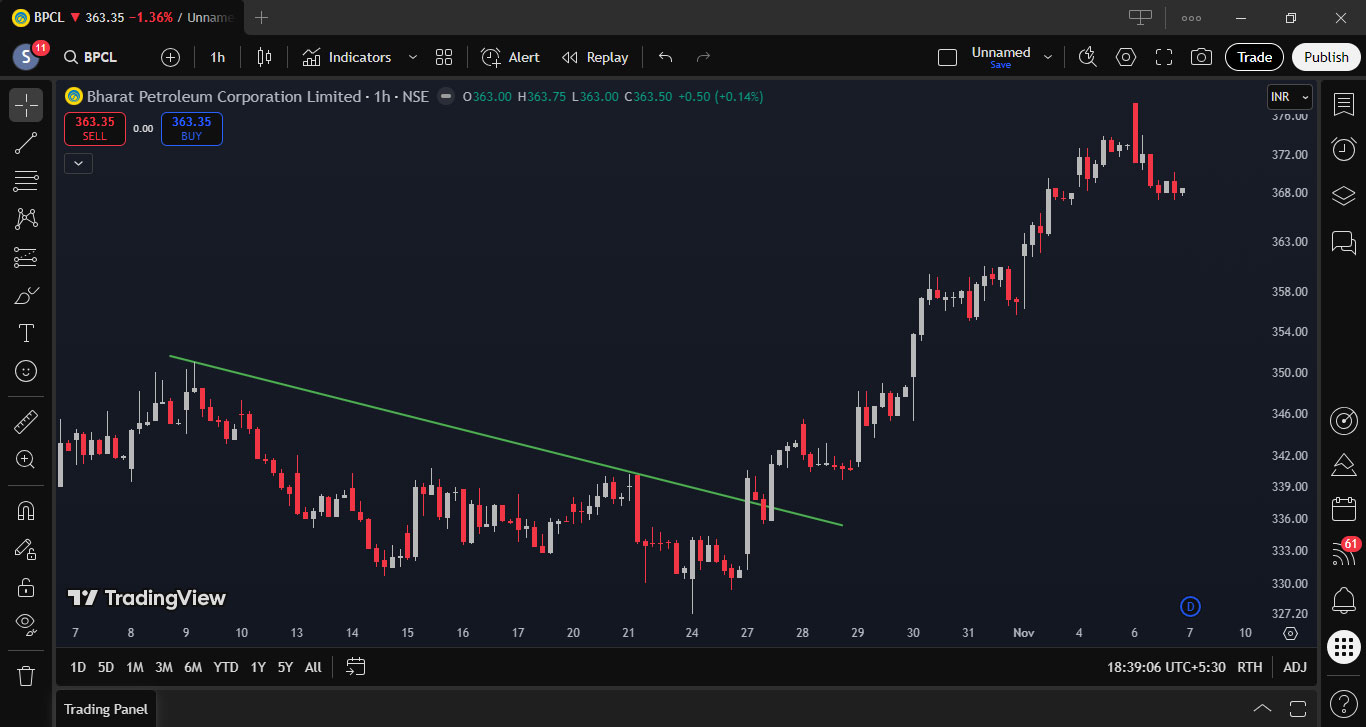1366x727 pixels.
Task: Open the Alerts clock panel
Action: point(1344,149)
